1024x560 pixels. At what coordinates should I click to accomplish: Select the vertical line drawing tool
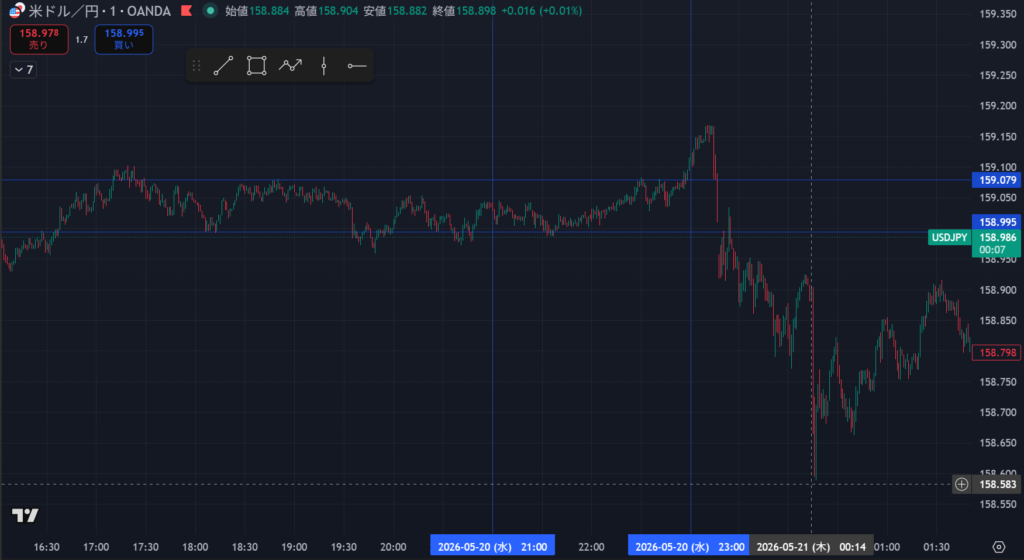324,66
